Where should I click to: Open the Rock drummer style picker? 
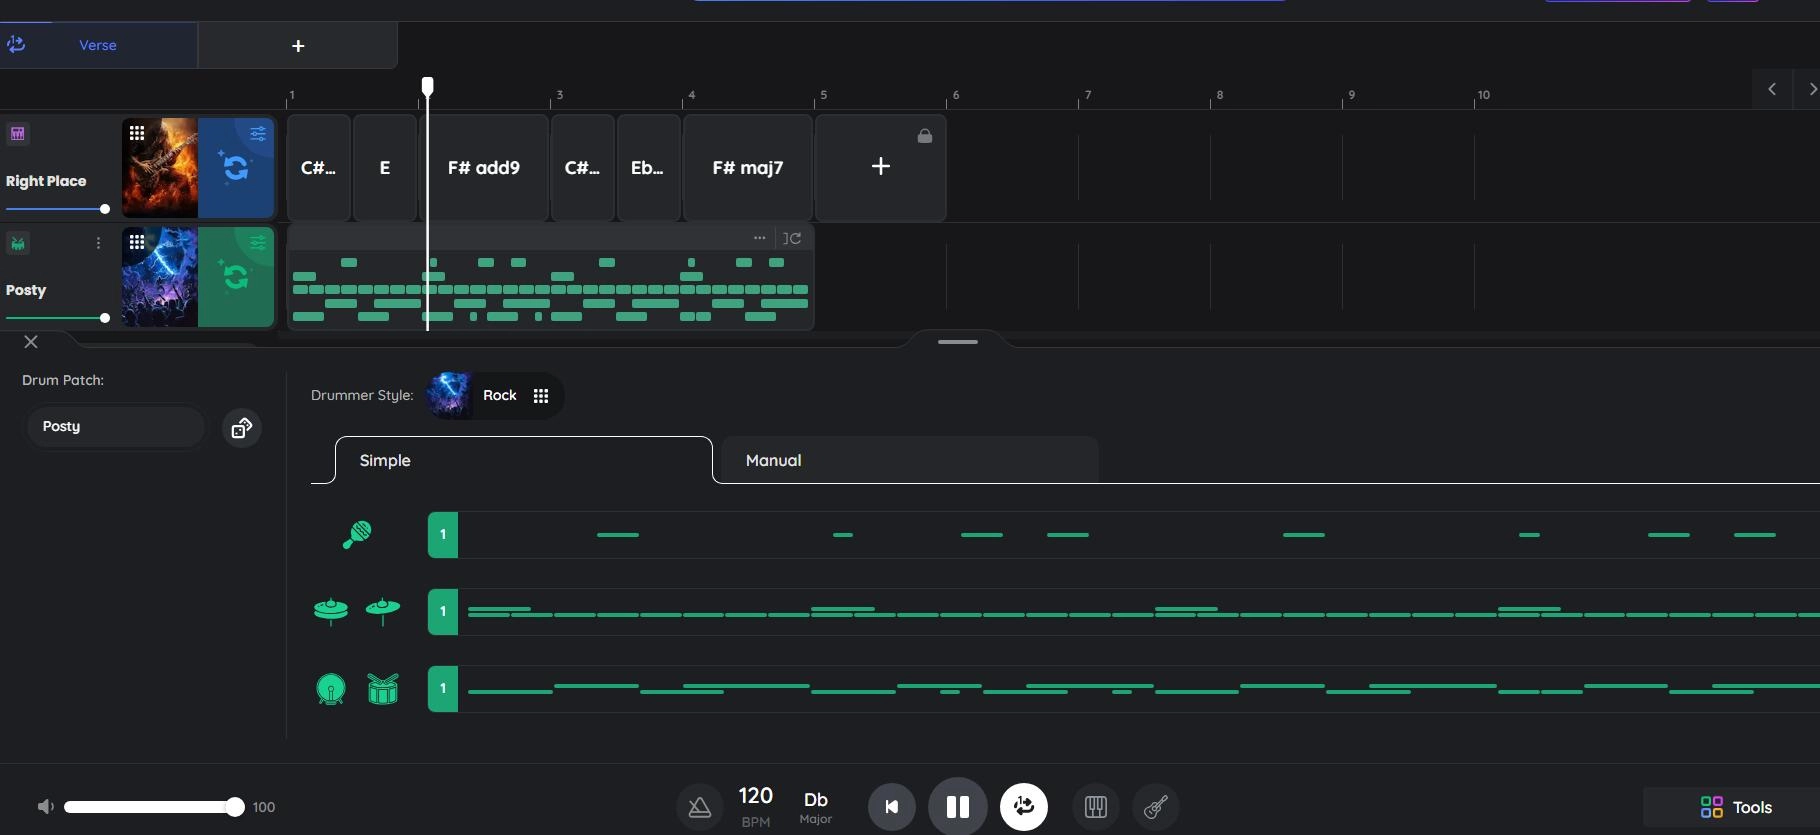click(495, 396)
